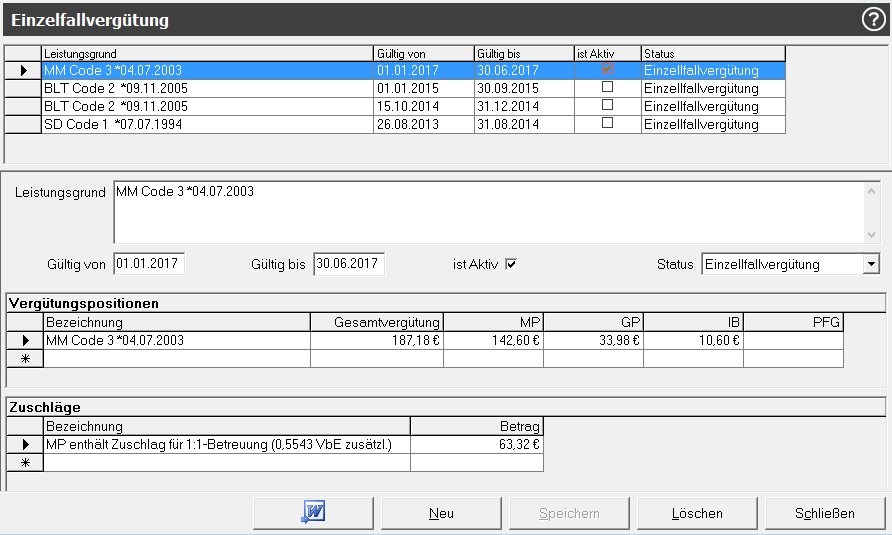Check ist Aktiv for SD Code 1 row
This screenshot has width=892, height=535.
click(x=607, y=124)
